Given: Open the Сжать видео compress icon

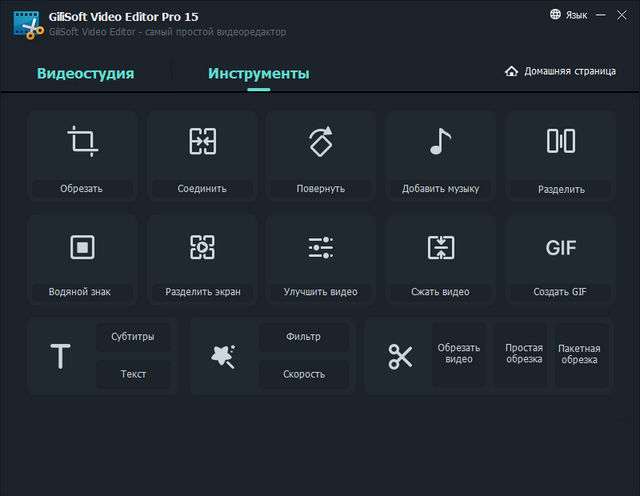Looking at the screenshot, I should (440, 247).
